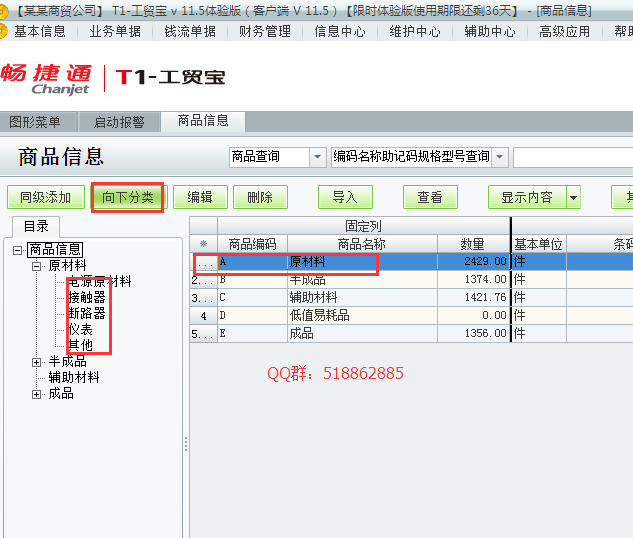Open the 商品查询 dropdown
633x538 pixels.
coord(318,157)
